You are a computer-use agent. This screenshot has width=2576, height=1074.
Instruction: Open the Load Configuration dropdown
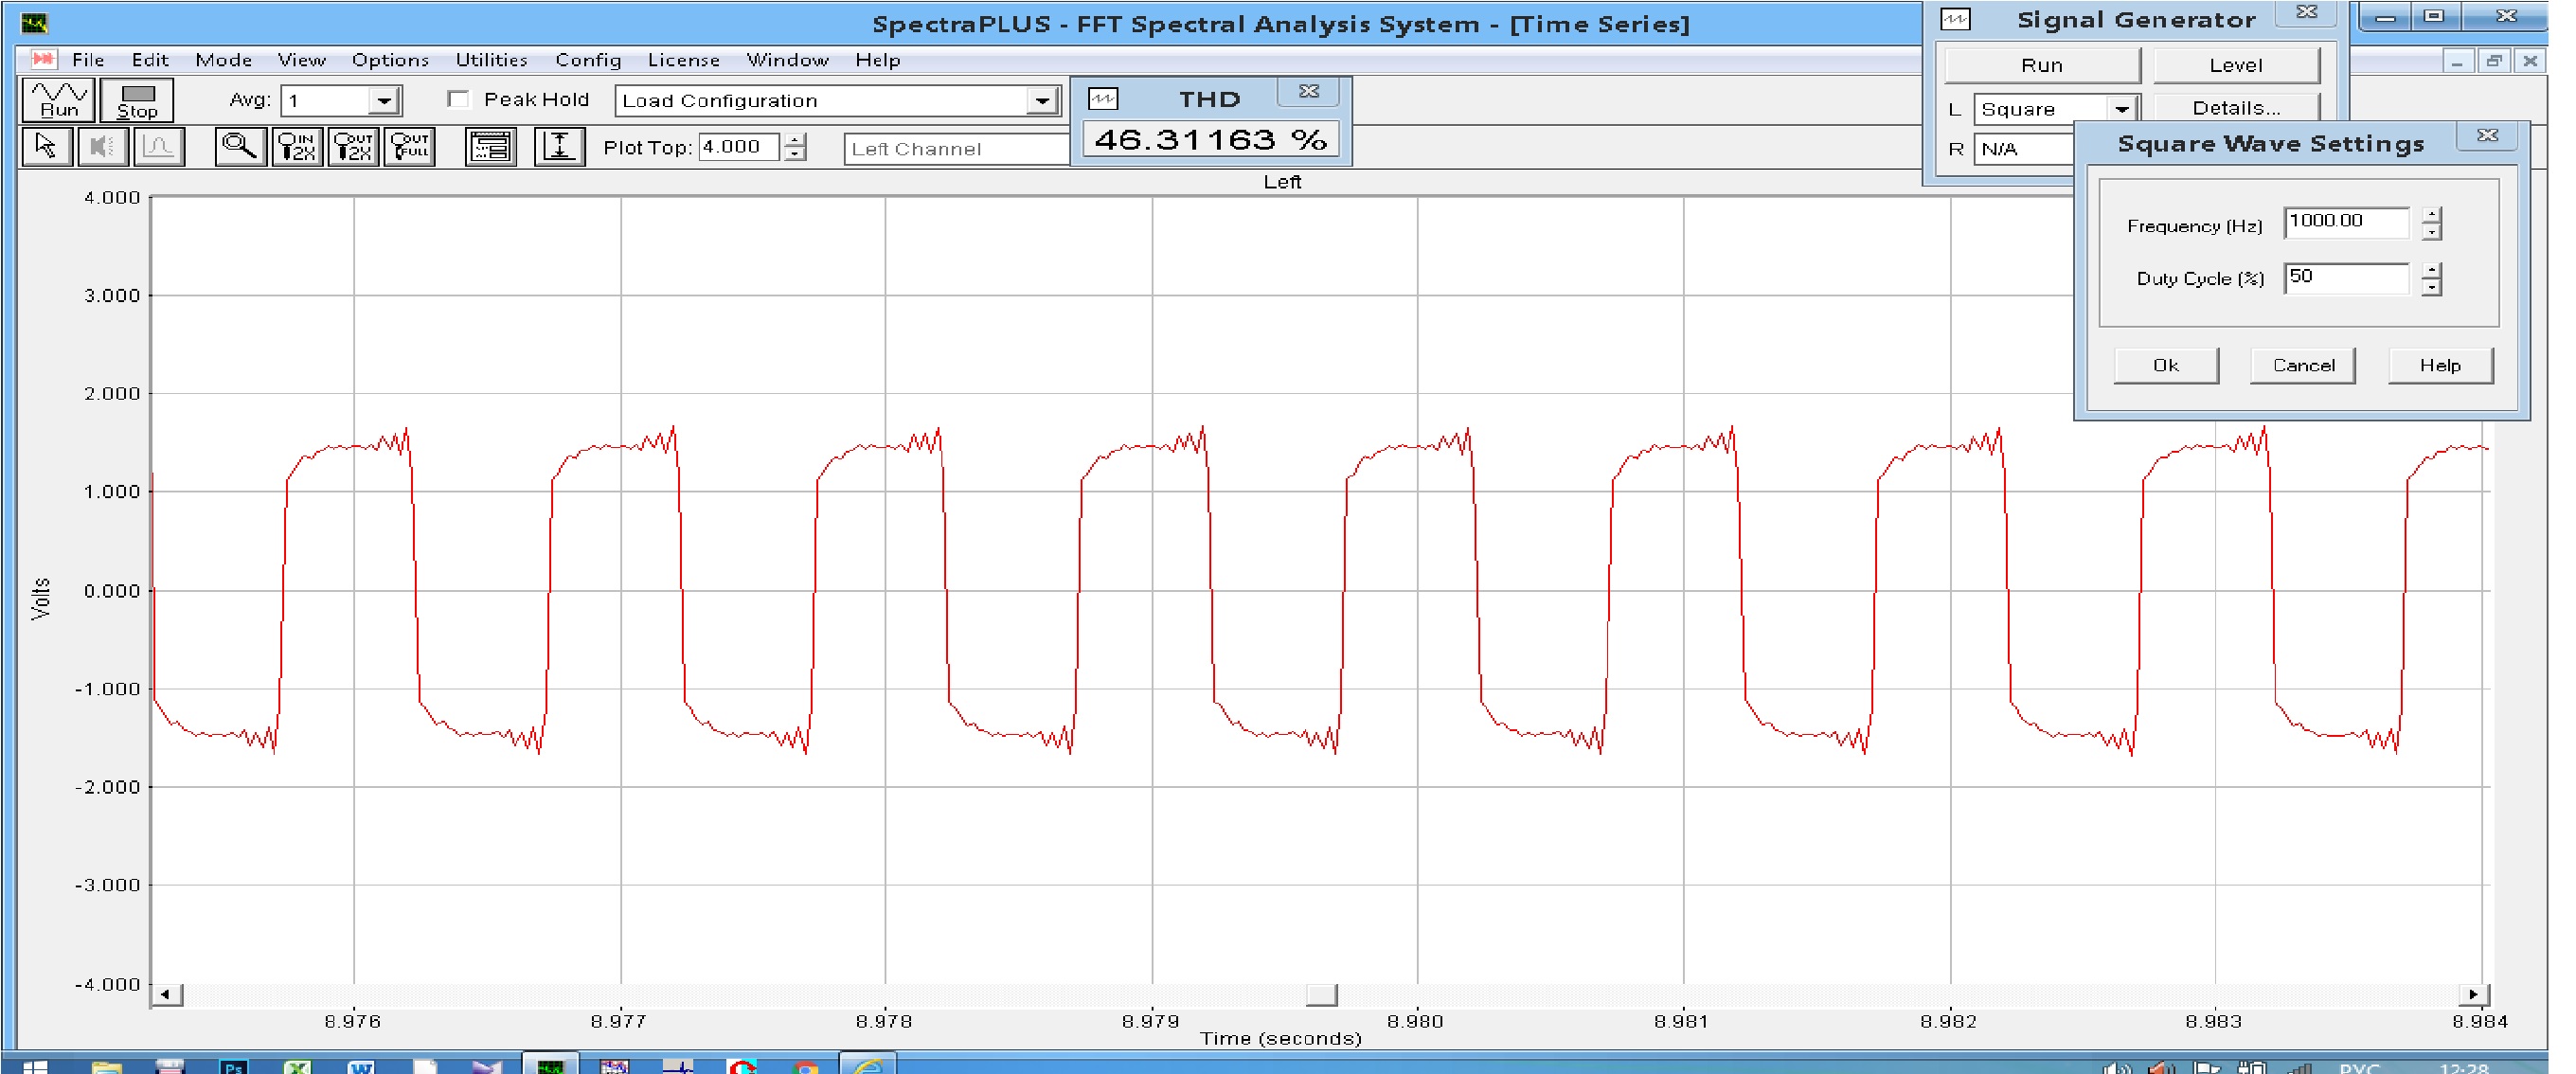1041,101
